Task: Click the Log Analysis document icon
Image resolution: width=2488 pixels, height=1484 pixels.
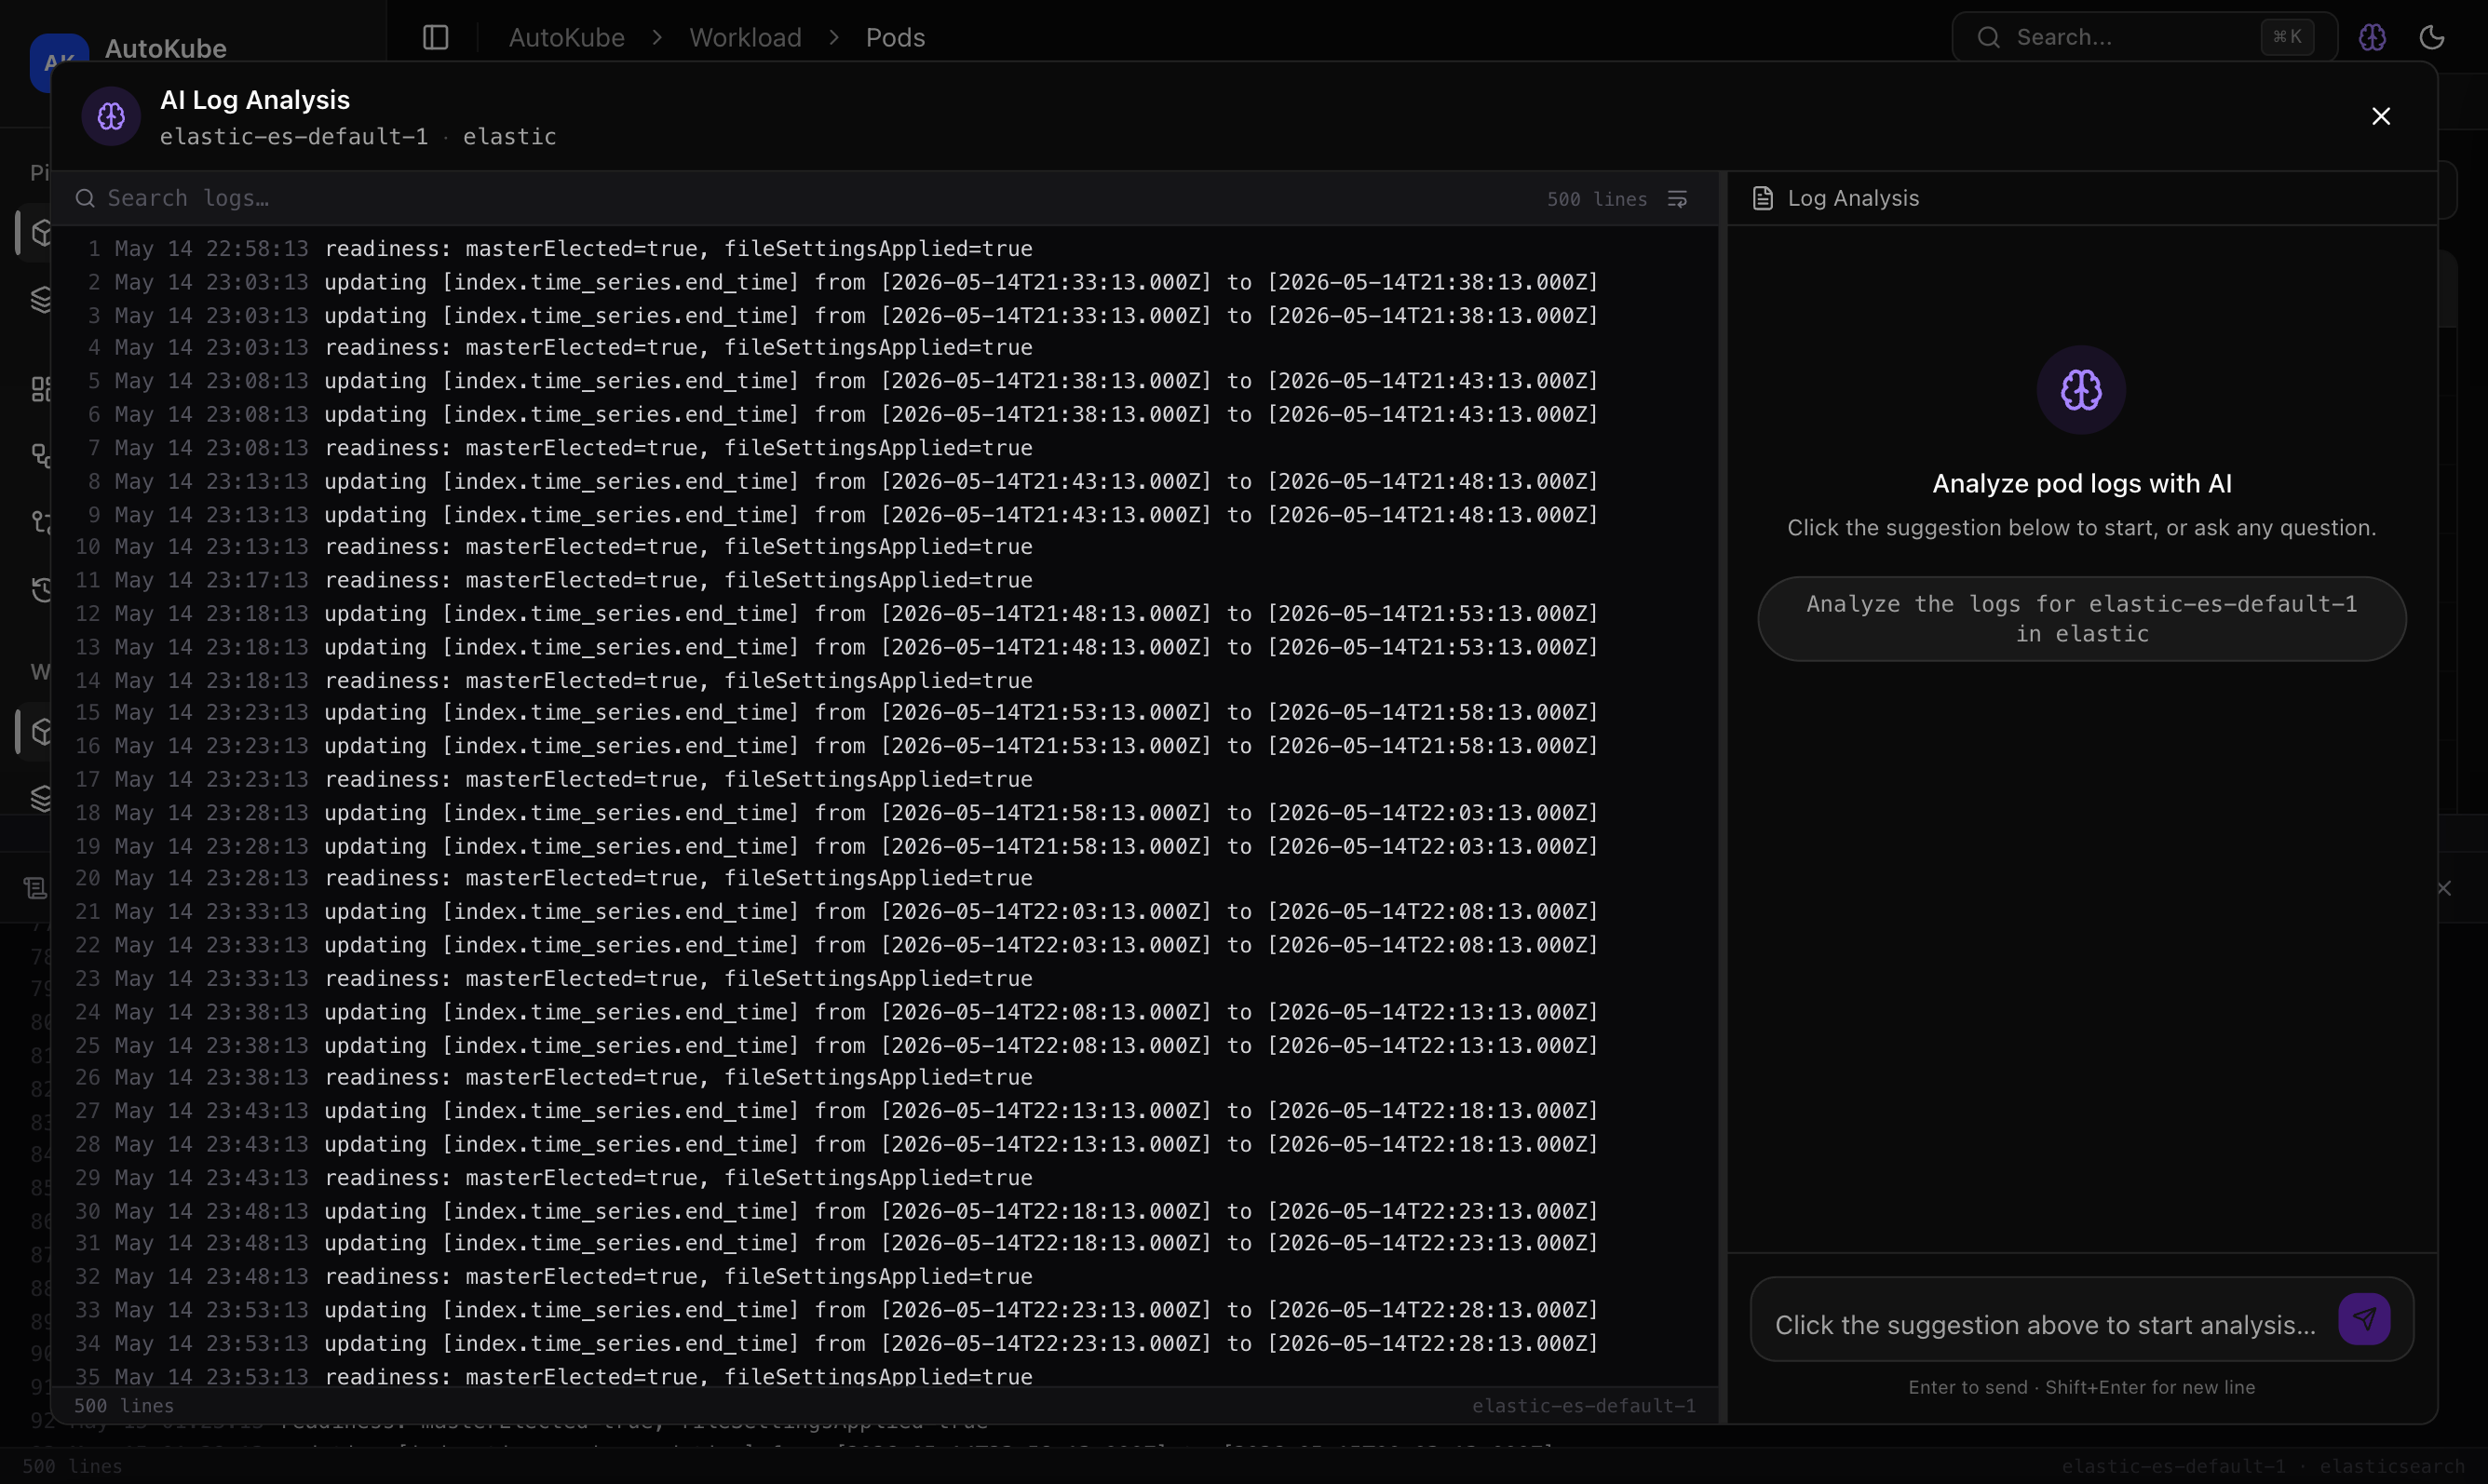Action: click(1762, 198)
